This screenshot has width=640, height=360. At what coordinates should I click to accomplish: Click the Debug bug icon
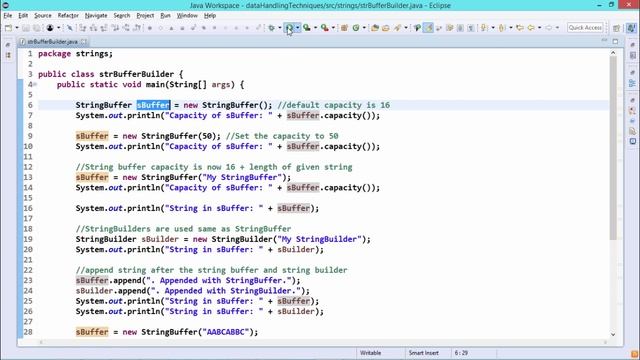pos(271,28)
